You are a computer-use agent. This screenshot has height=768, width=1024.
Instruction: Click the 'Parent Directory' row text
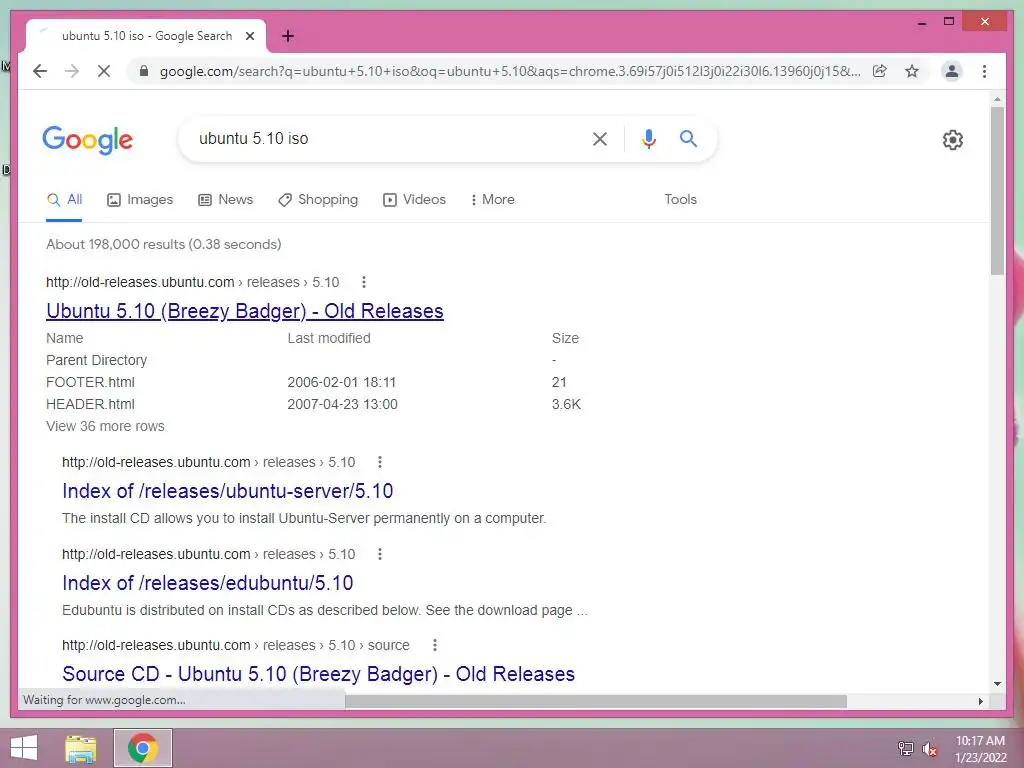tap(96, 360)
